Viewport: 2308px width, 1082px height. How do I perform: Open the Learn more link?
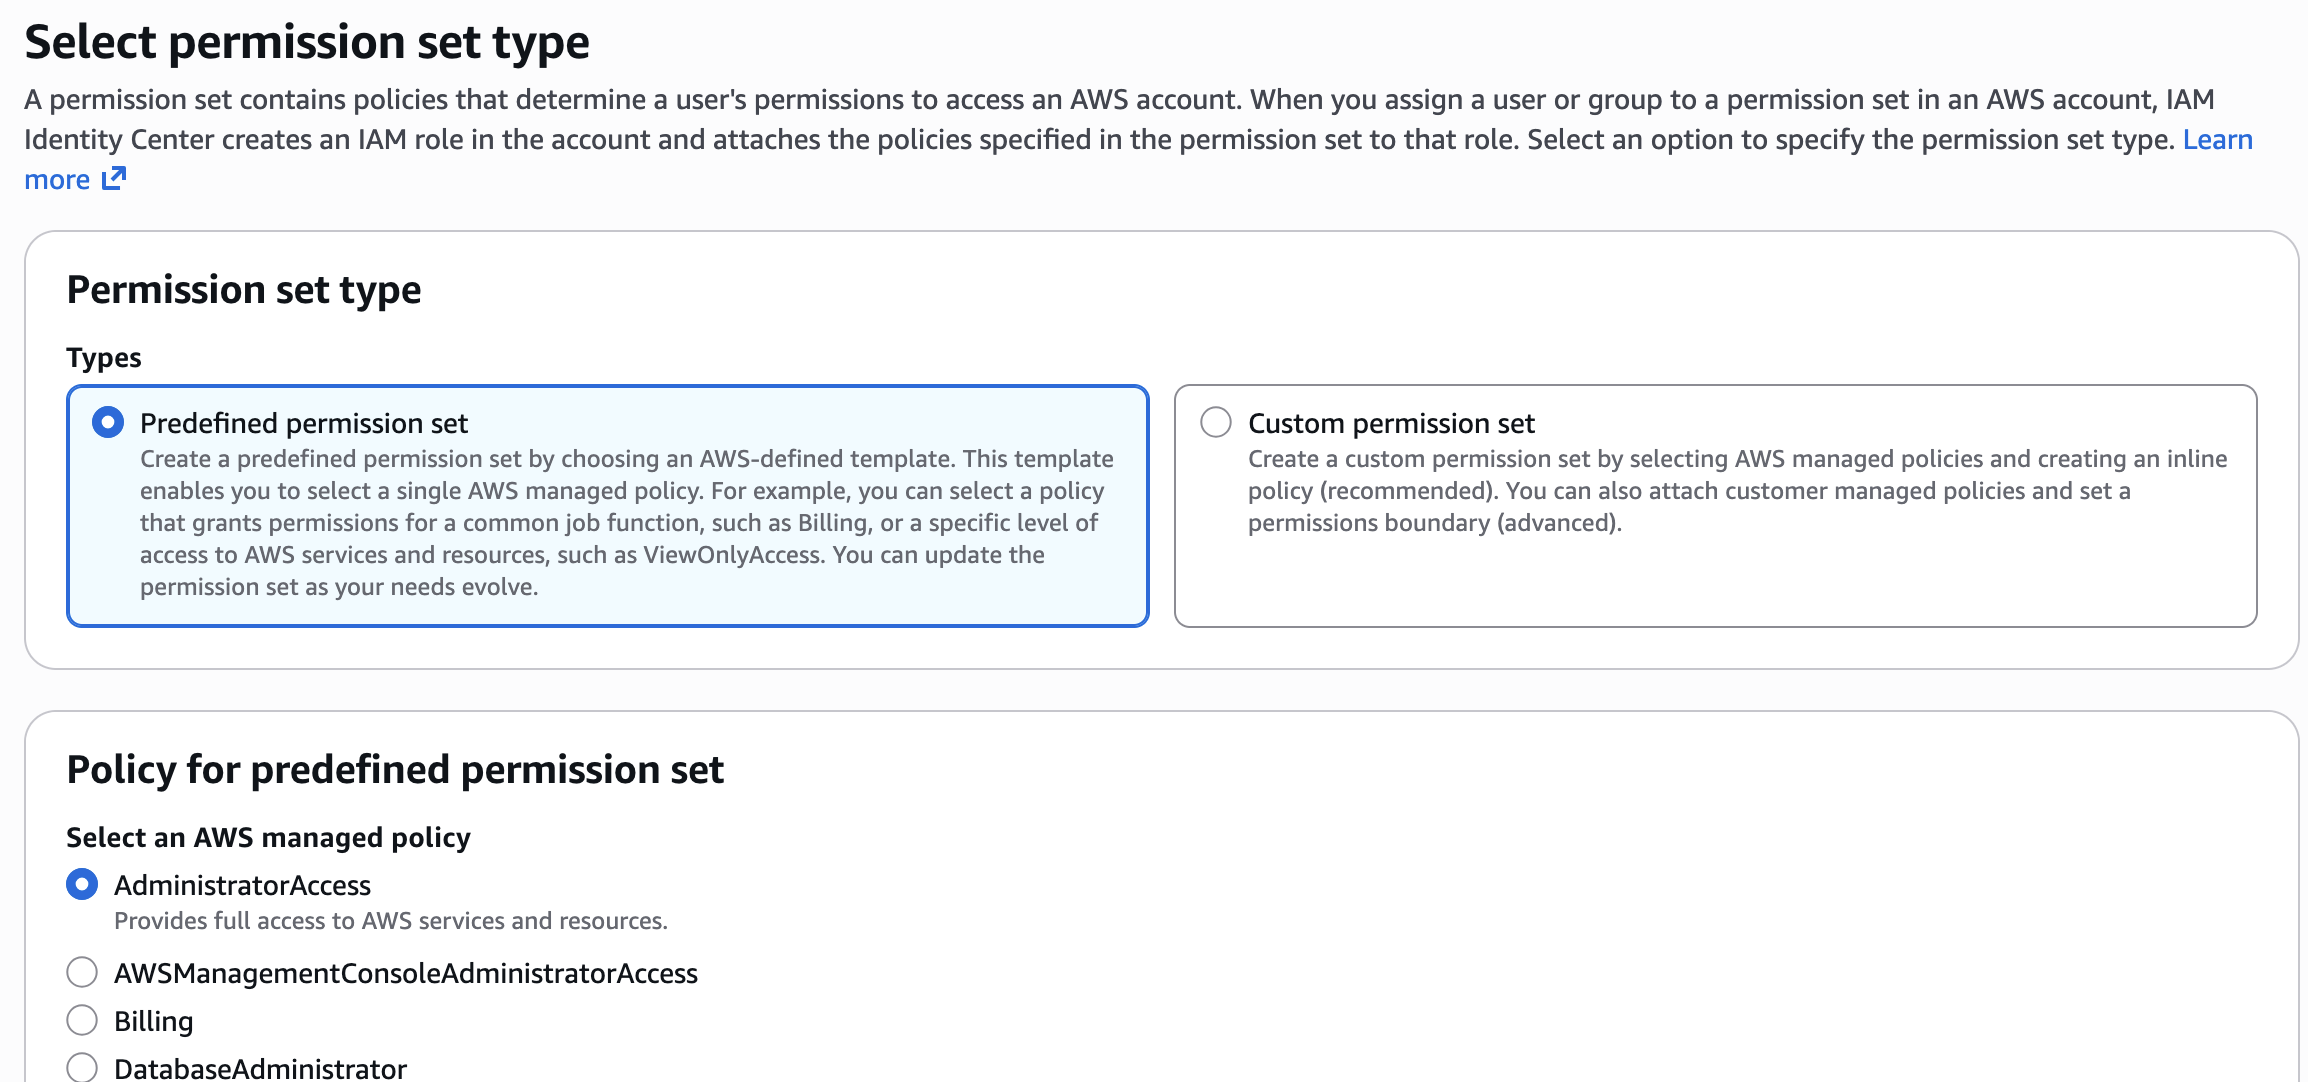click(2221, 139)
